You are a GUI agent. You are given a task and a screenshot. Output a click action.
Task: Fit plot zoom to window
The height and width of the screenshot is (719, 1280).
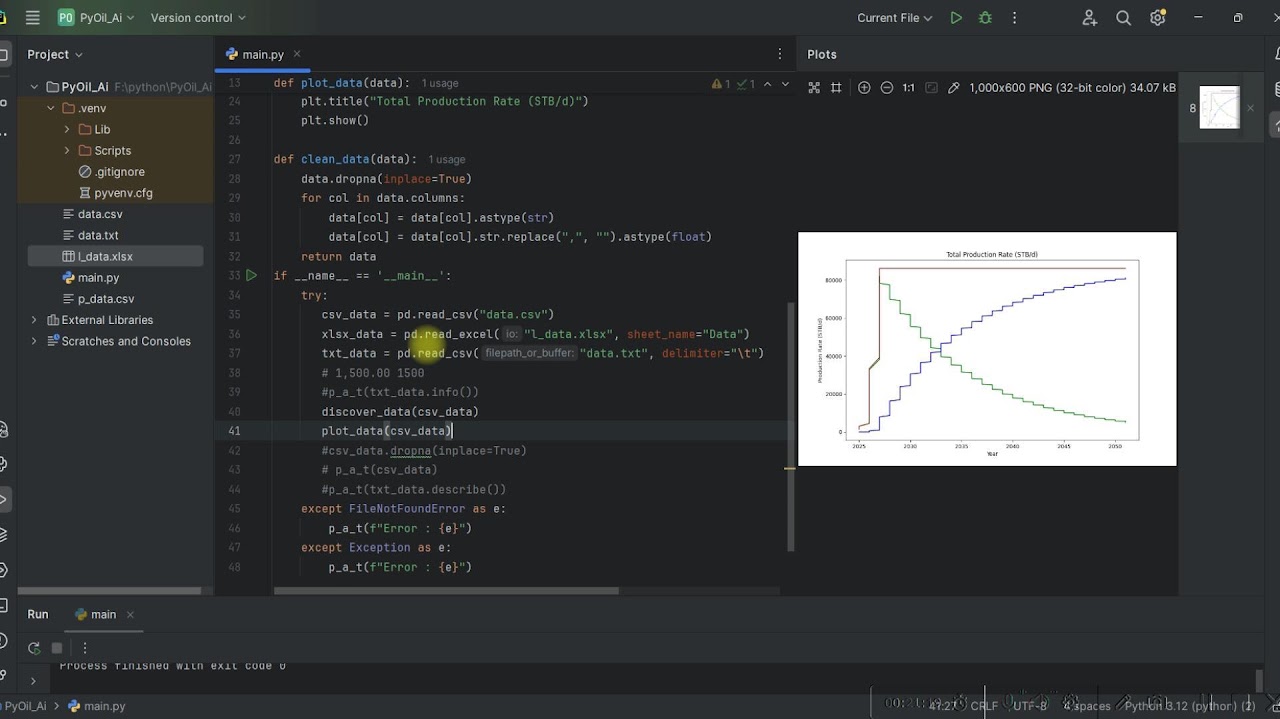click(x=931, y=88)
